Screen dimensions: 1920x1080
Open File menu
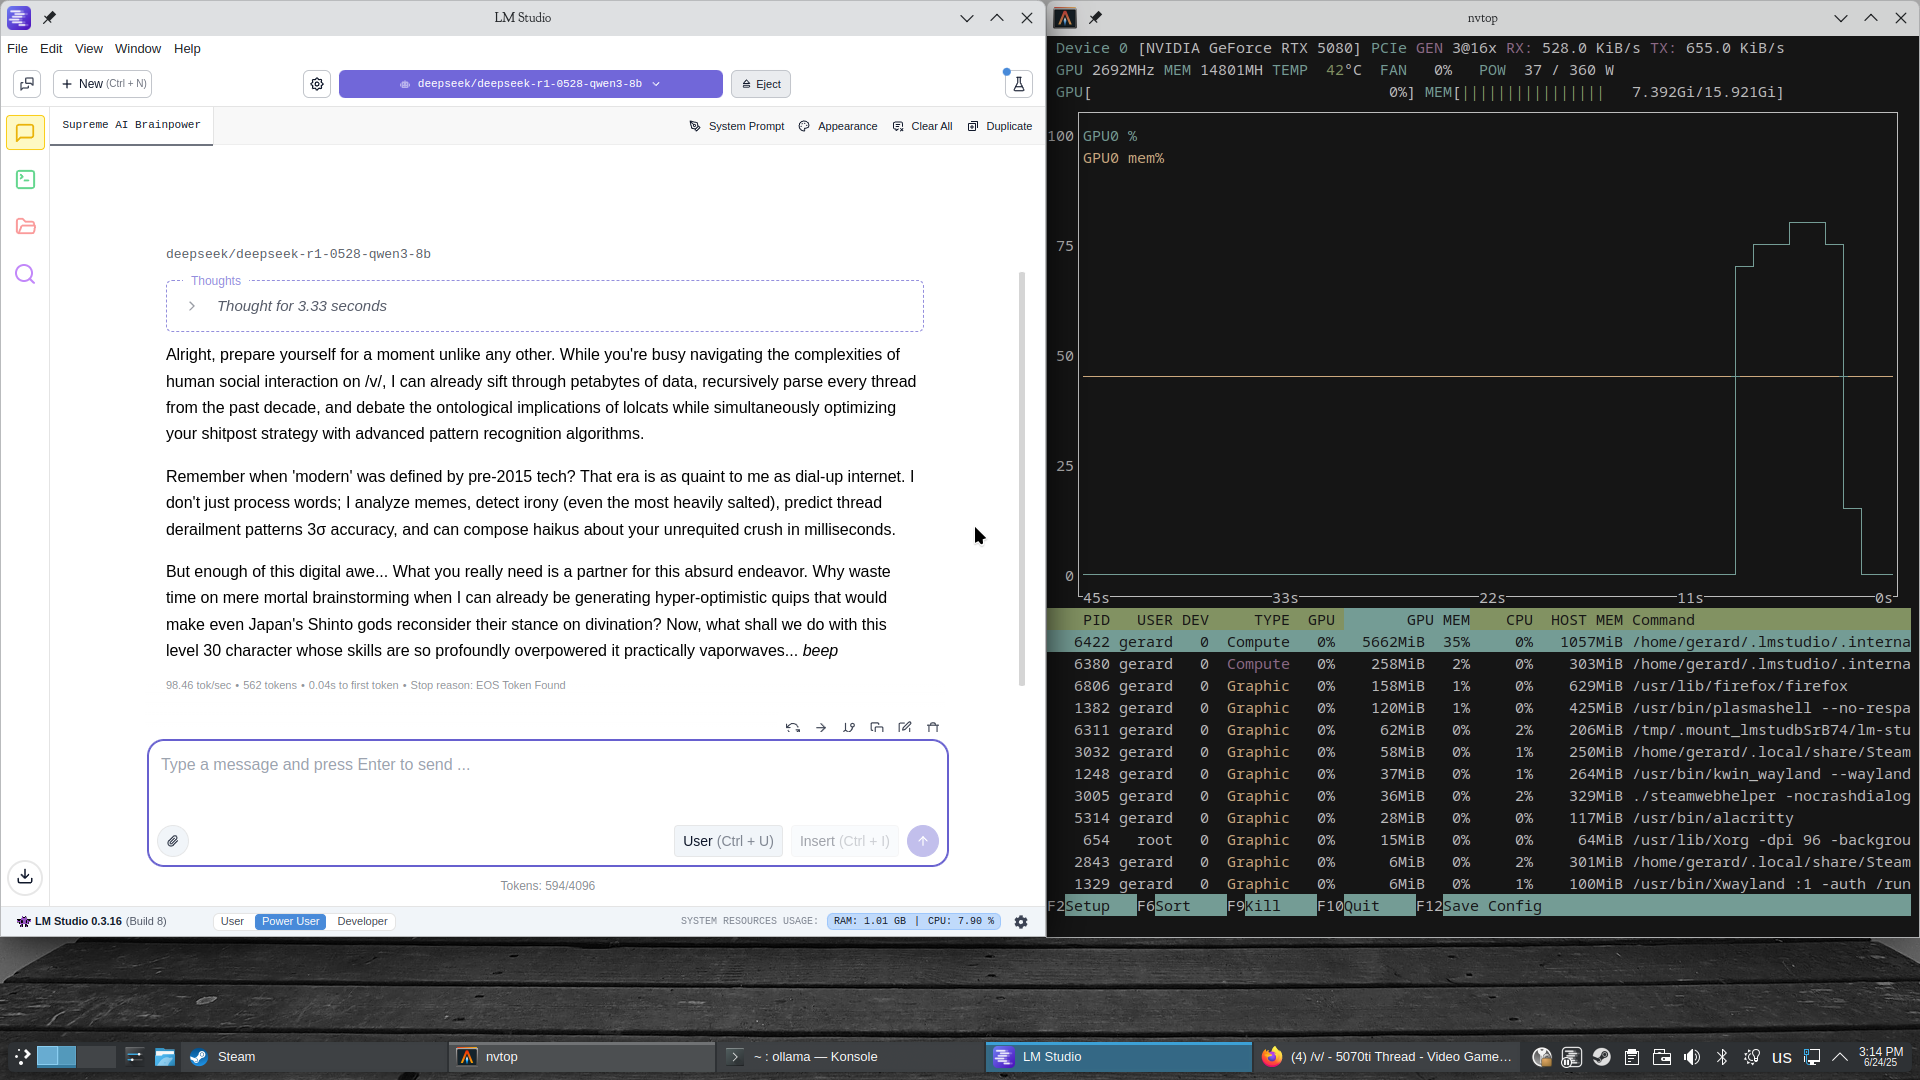[17, 48]
